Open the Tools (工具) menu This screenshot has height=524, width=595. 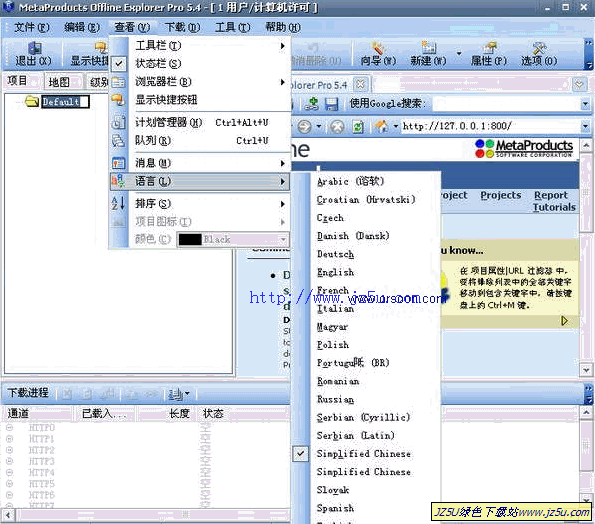point(233,27)
